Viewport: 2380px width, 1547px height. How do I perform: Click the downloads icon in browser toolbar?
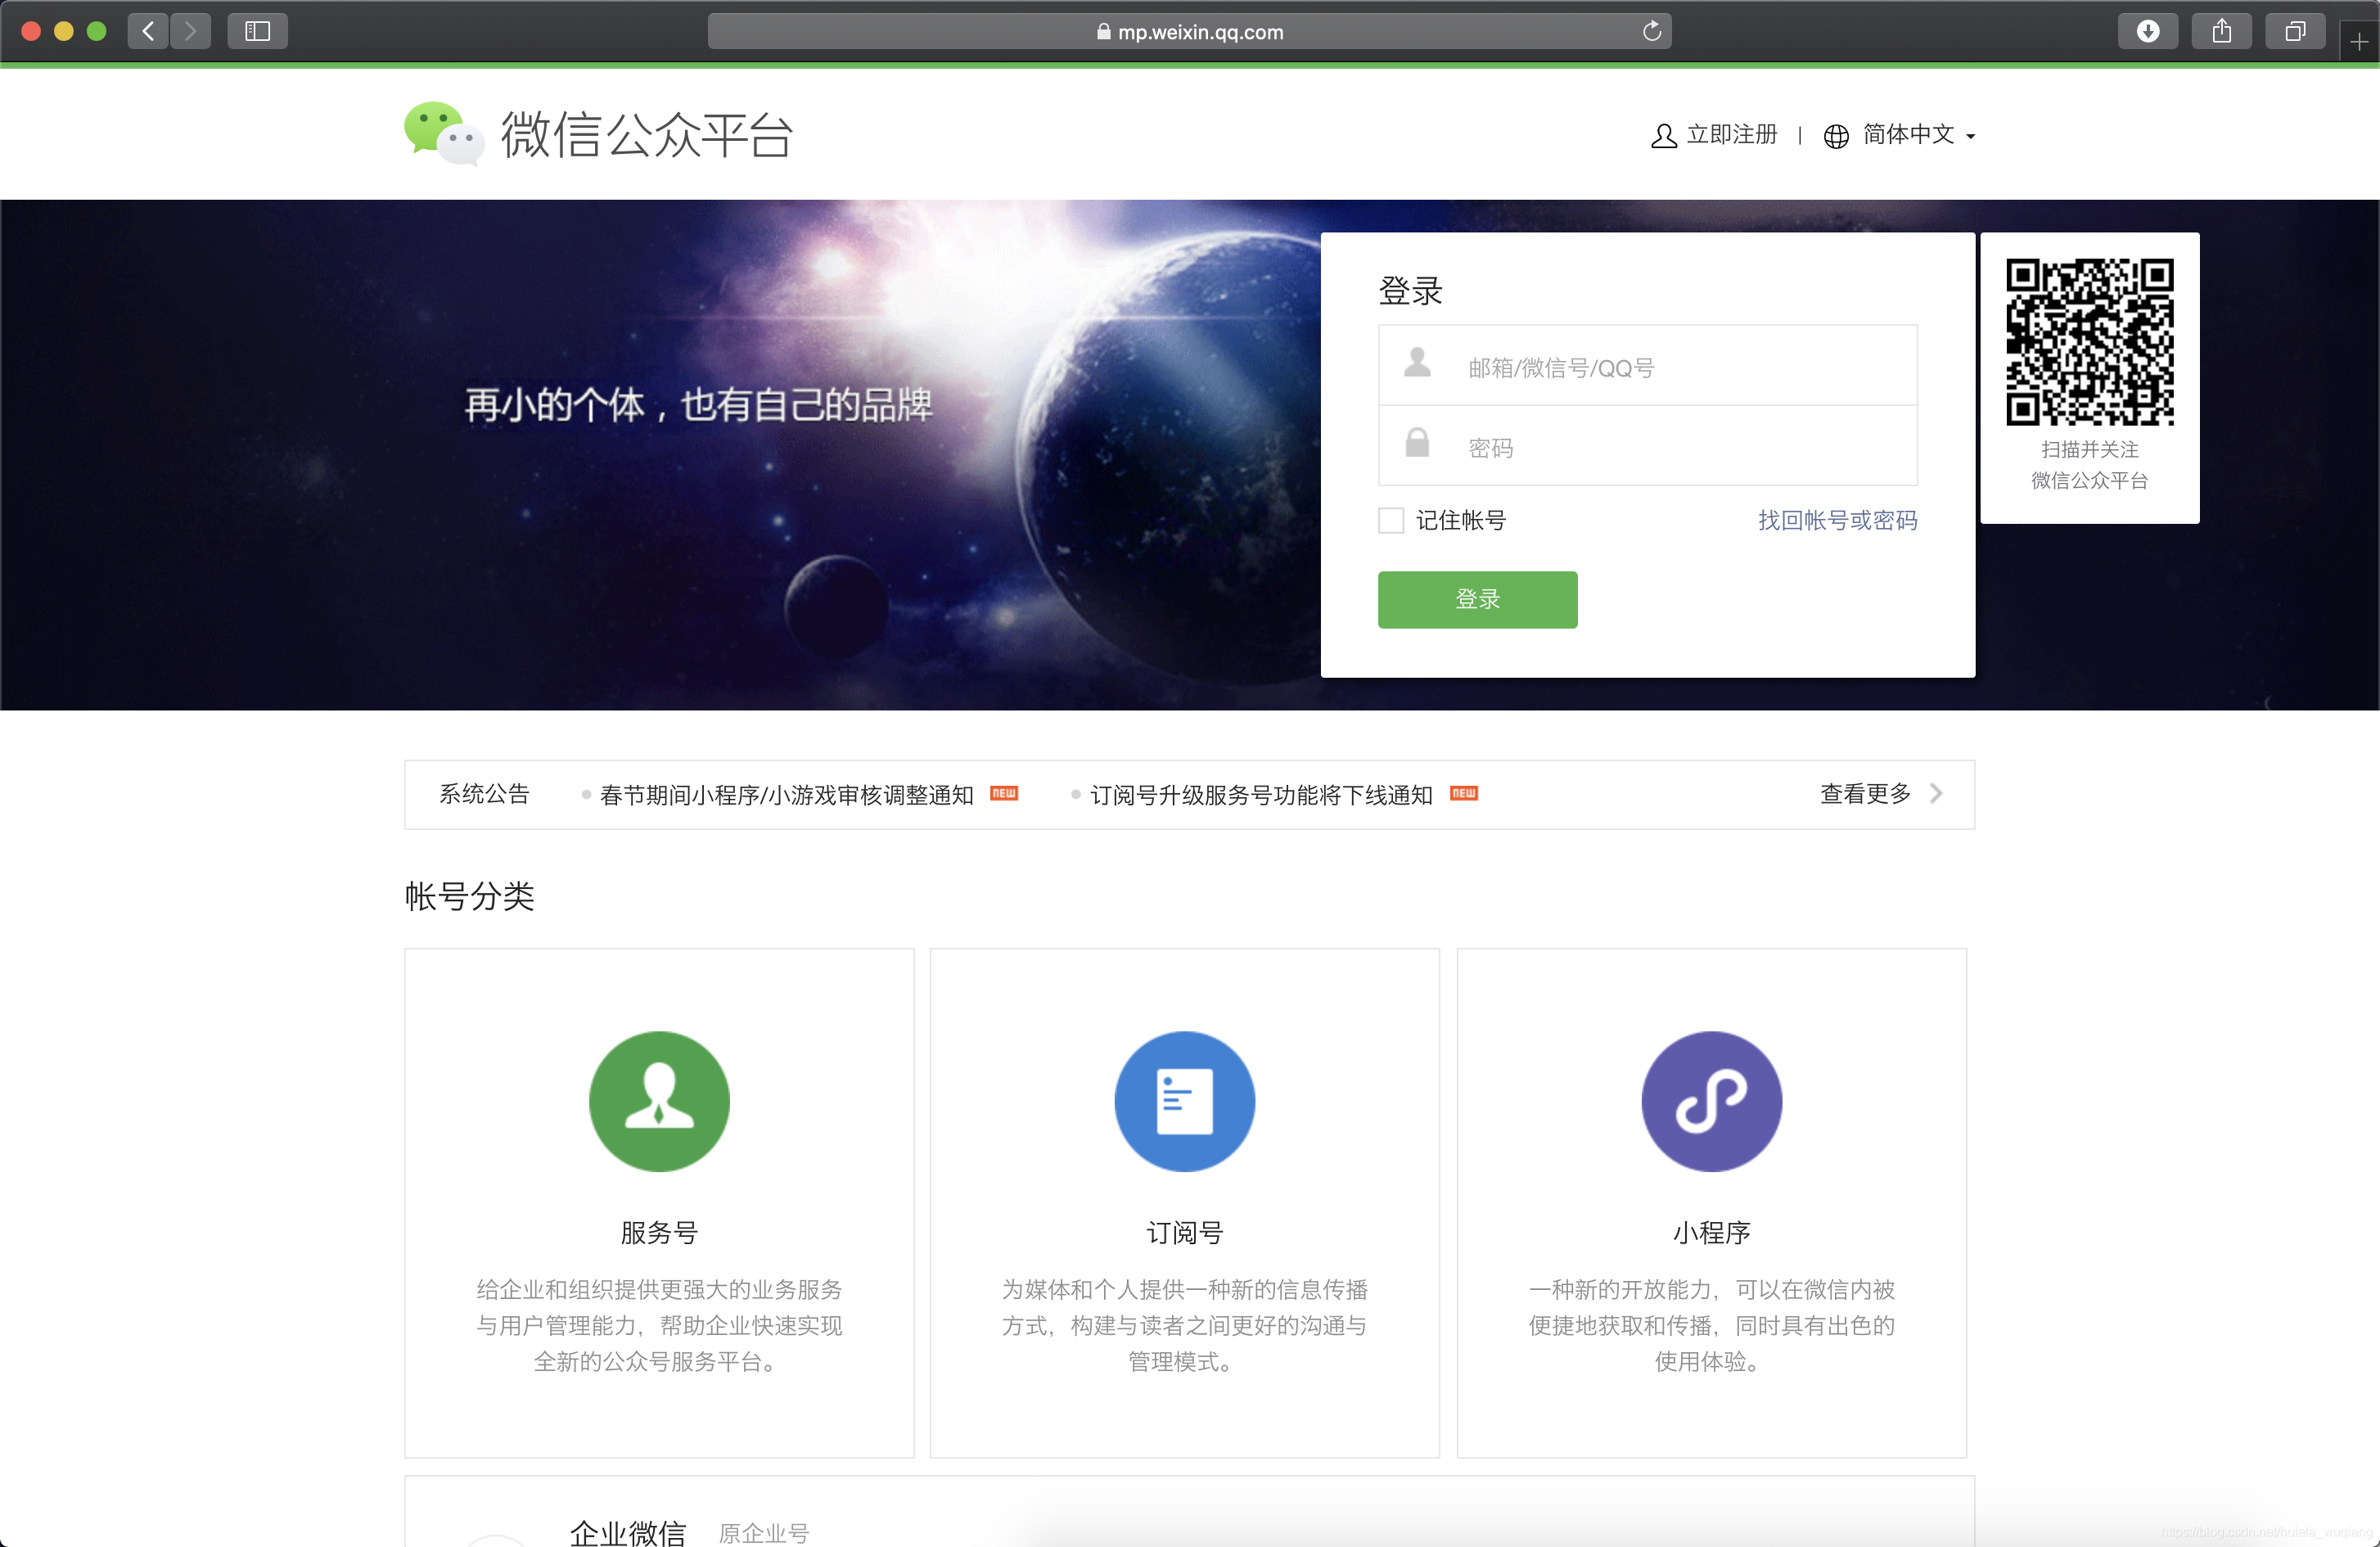(x=2148, y=30)
